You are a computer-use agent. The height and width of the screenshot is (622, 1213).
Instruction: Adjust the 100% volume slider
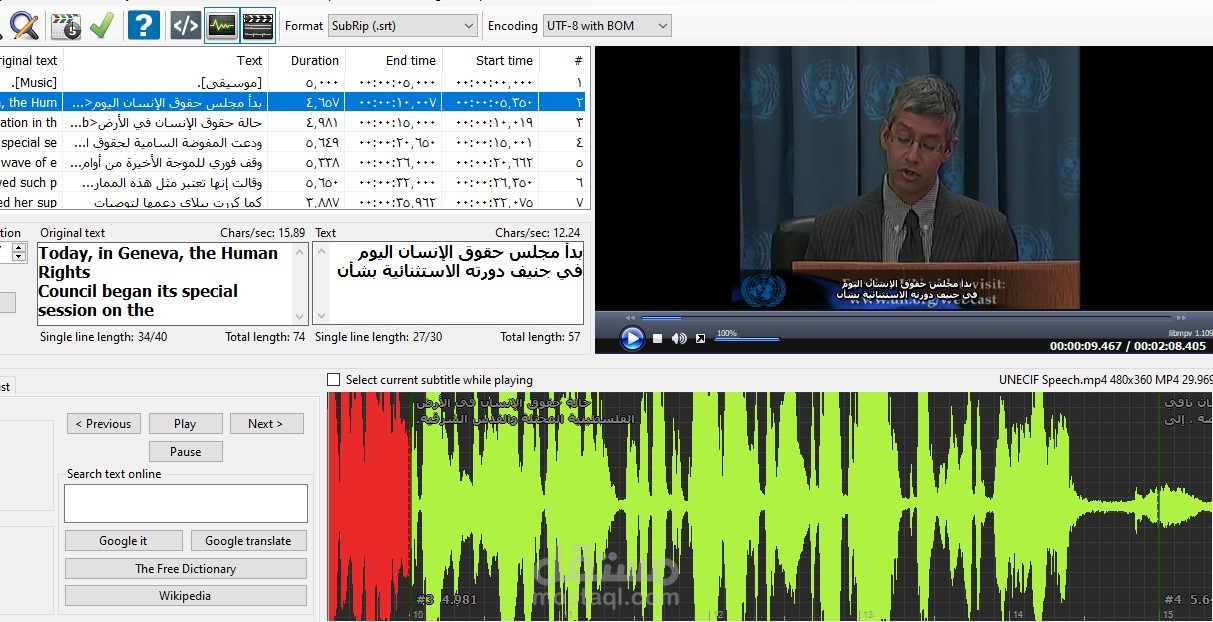pyautogui.click(x=746, y=340)
